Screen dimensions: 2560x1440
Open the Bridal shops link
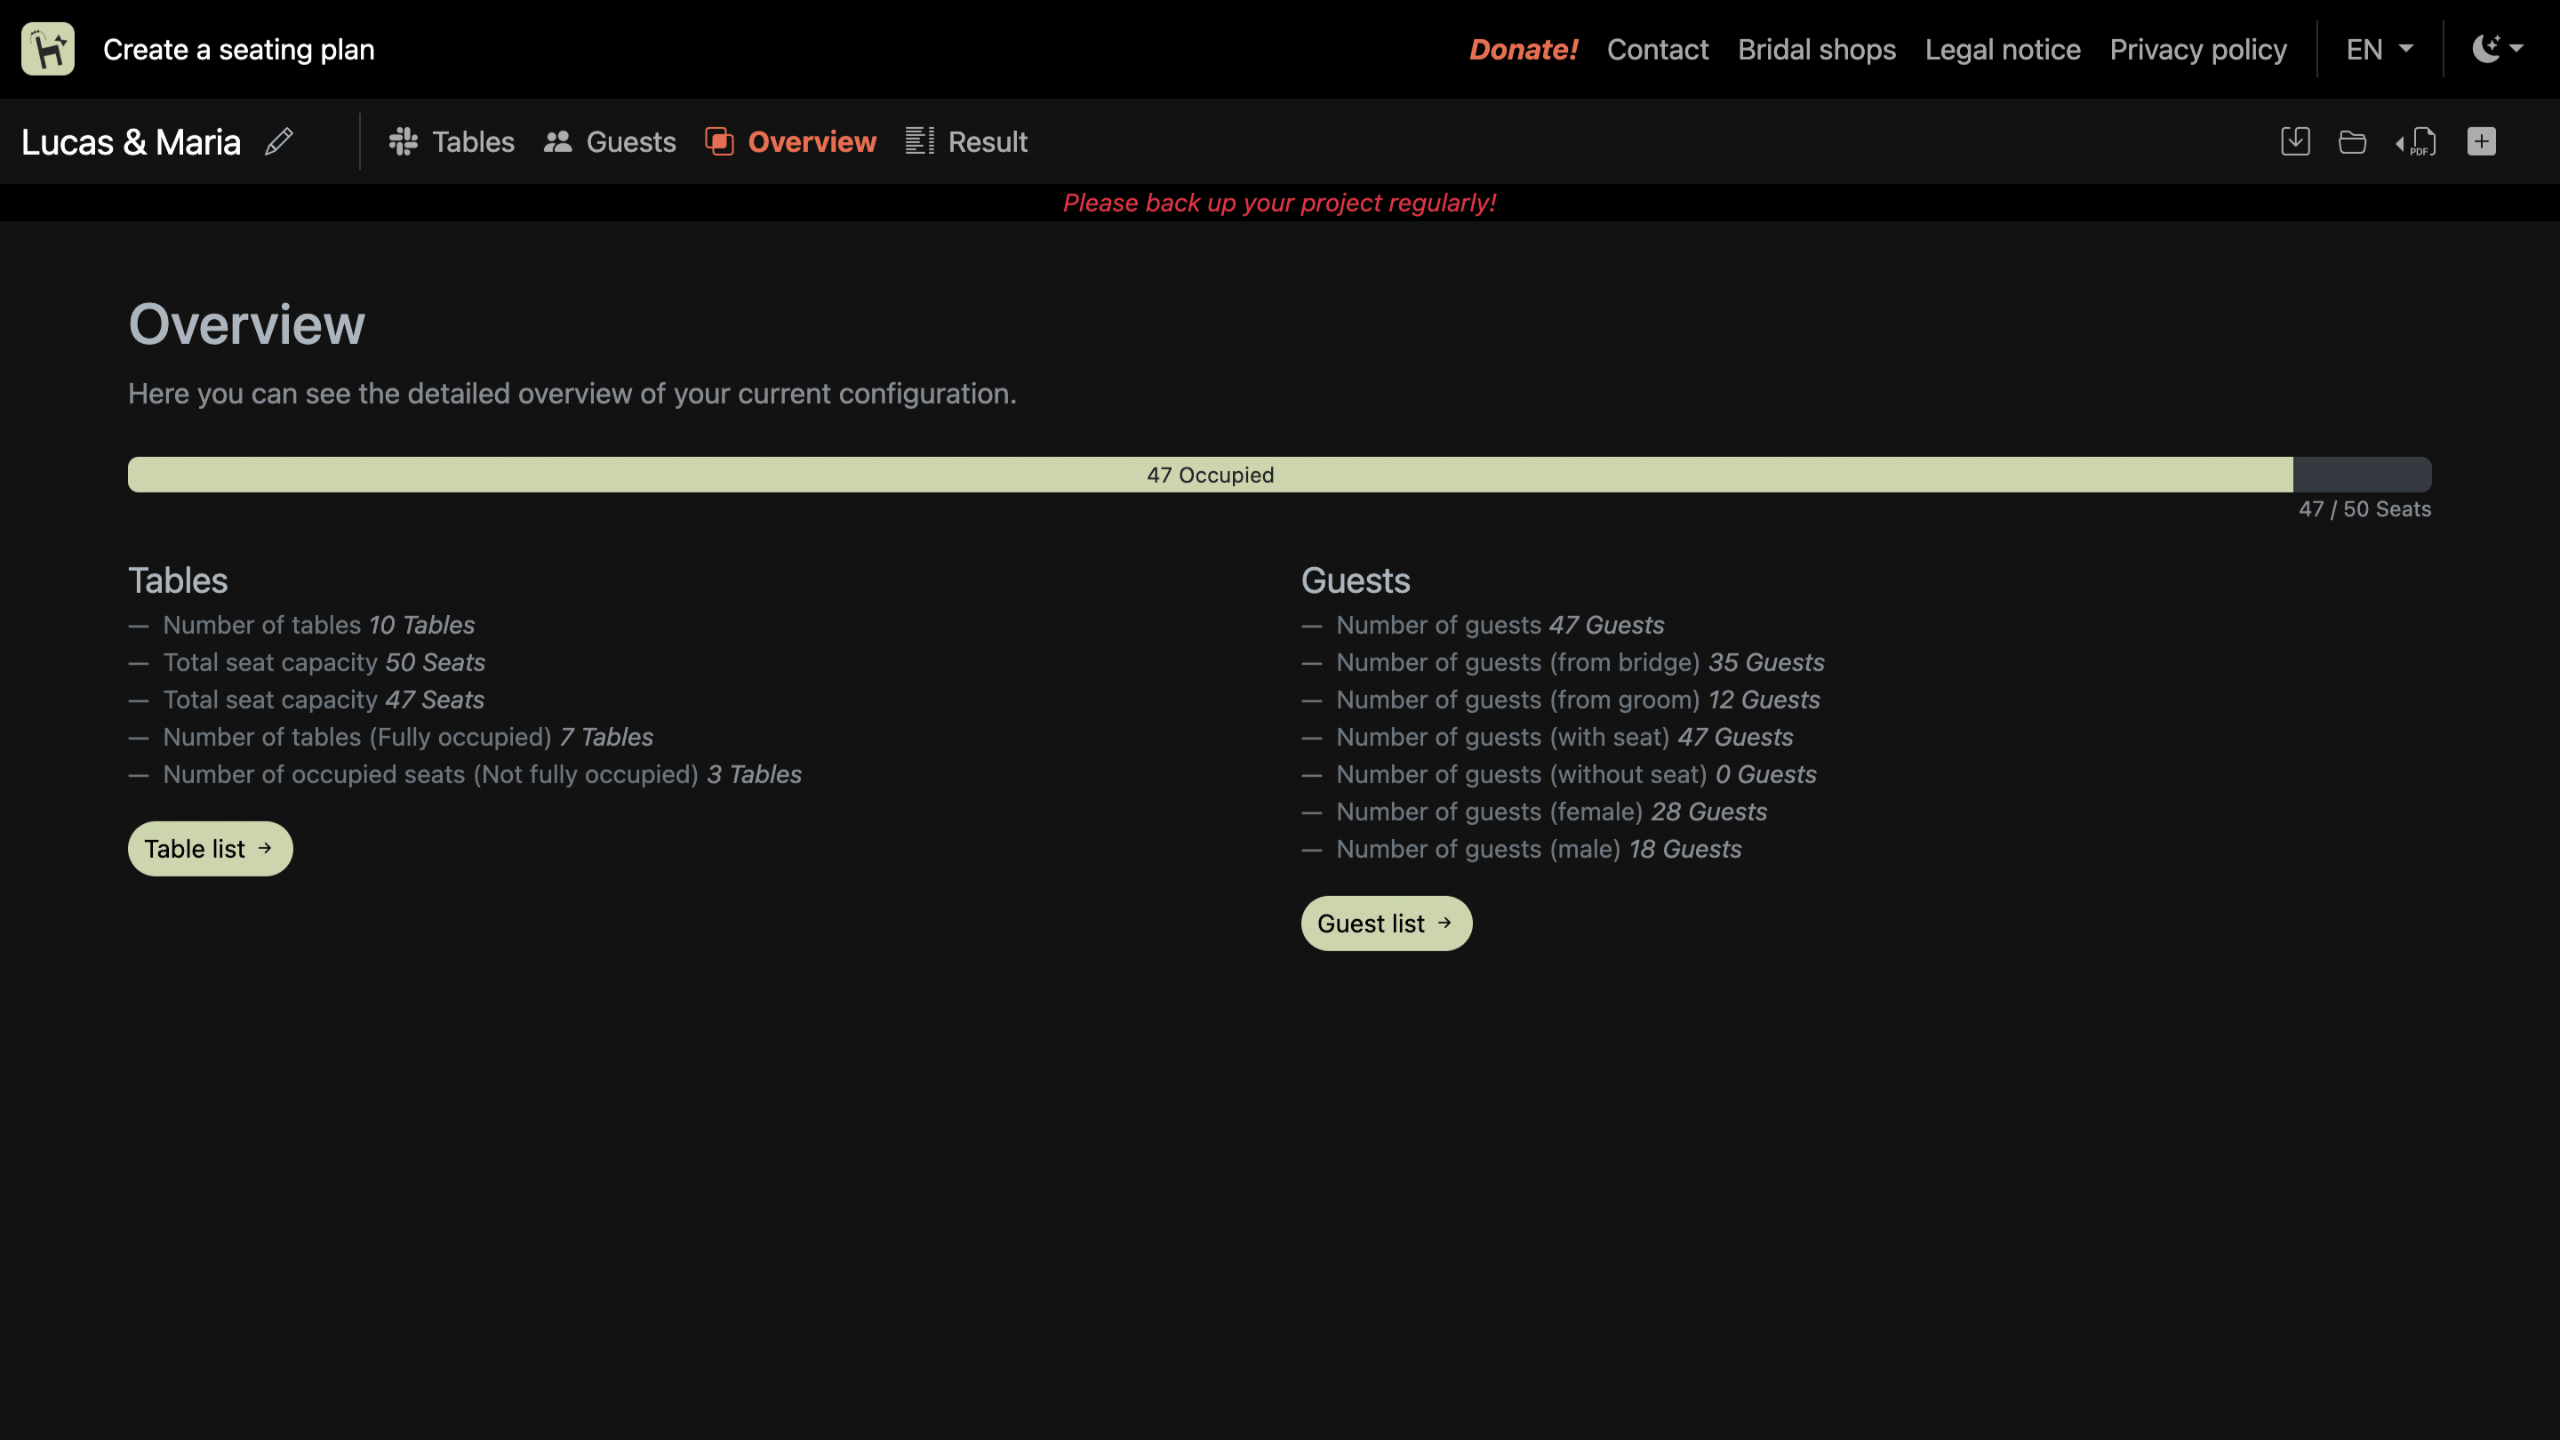pyautogui.click(x=1816, y=49)
